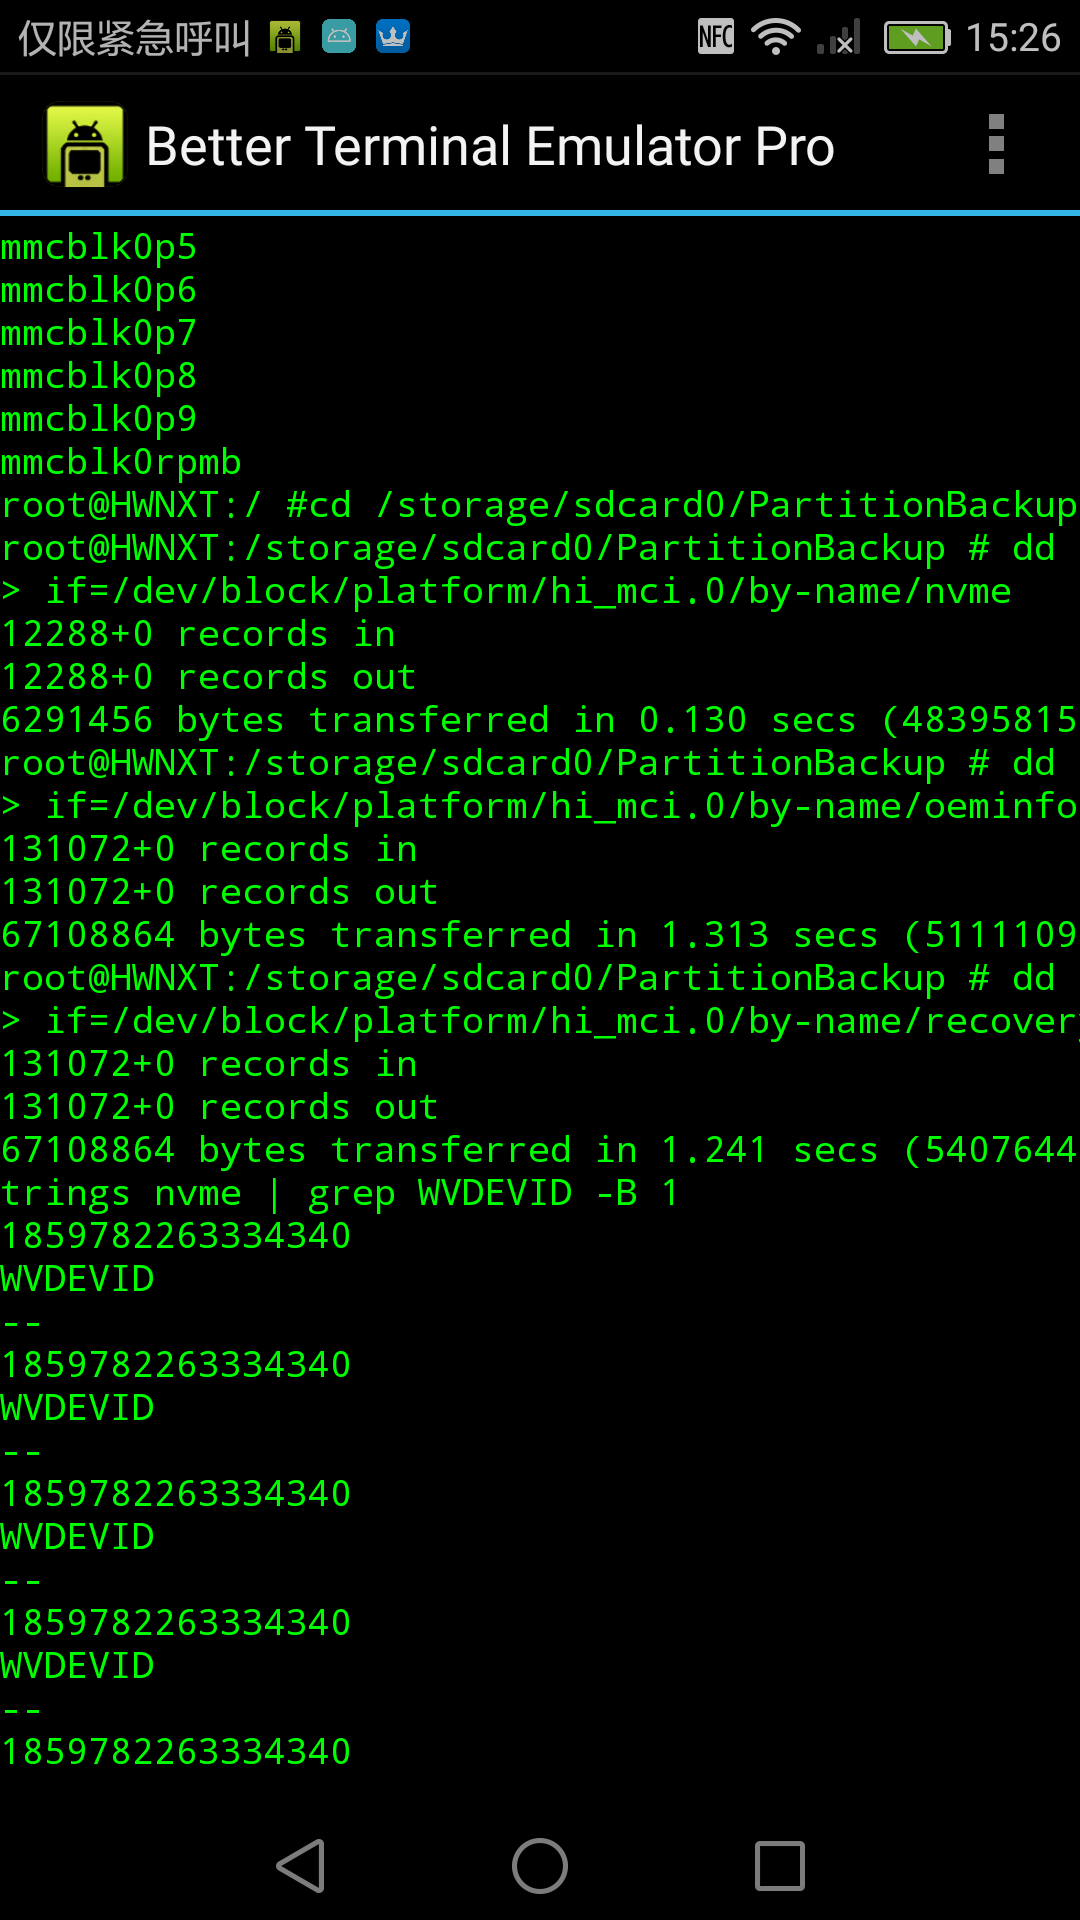The height and width of the screenshot is (1920, 1080).
Task: Tap the 6291456 bytes transferred line
Action: (x=538, y=720)
